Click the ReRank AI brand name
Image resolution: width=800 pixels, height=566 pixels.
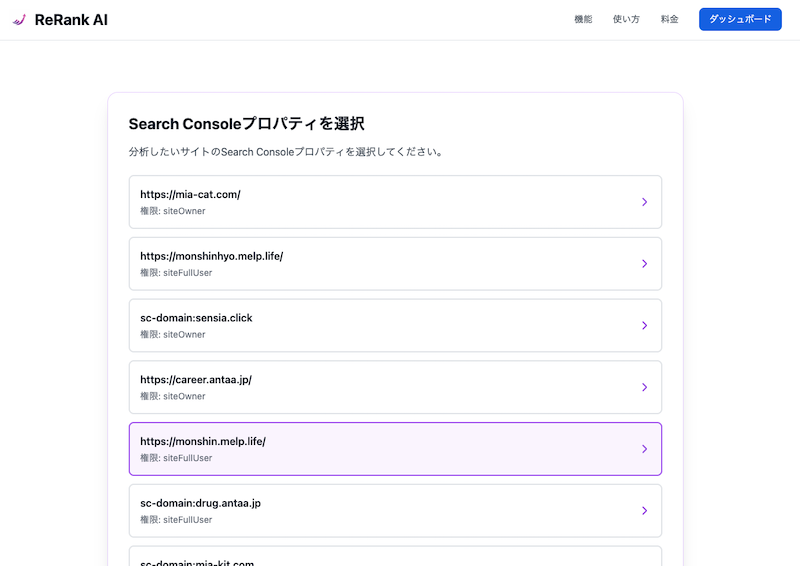(x=71, y=20)
